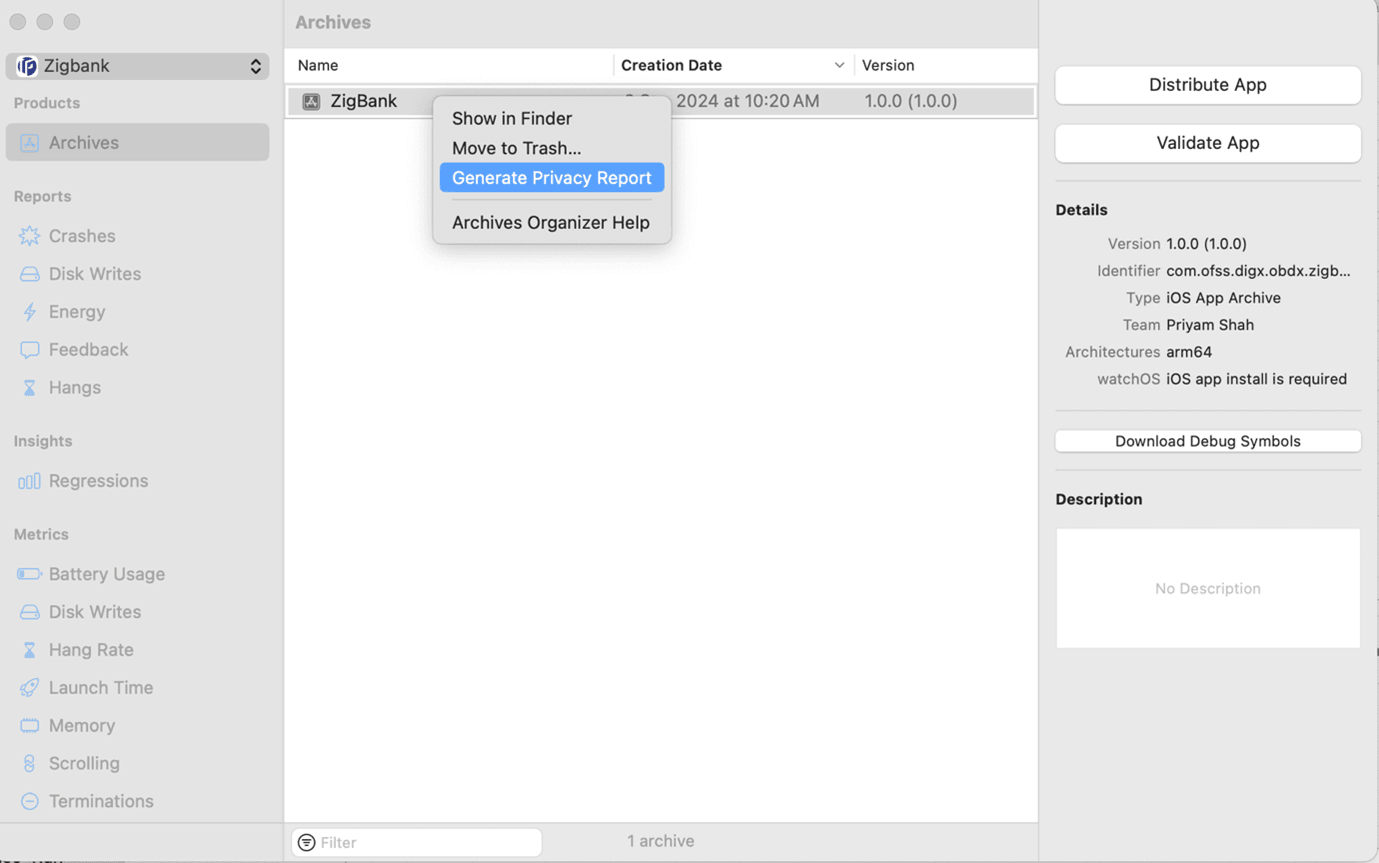This screenshot has height=863, width=1379.
Task: Open the Energy report
Action: coord(77,312)
